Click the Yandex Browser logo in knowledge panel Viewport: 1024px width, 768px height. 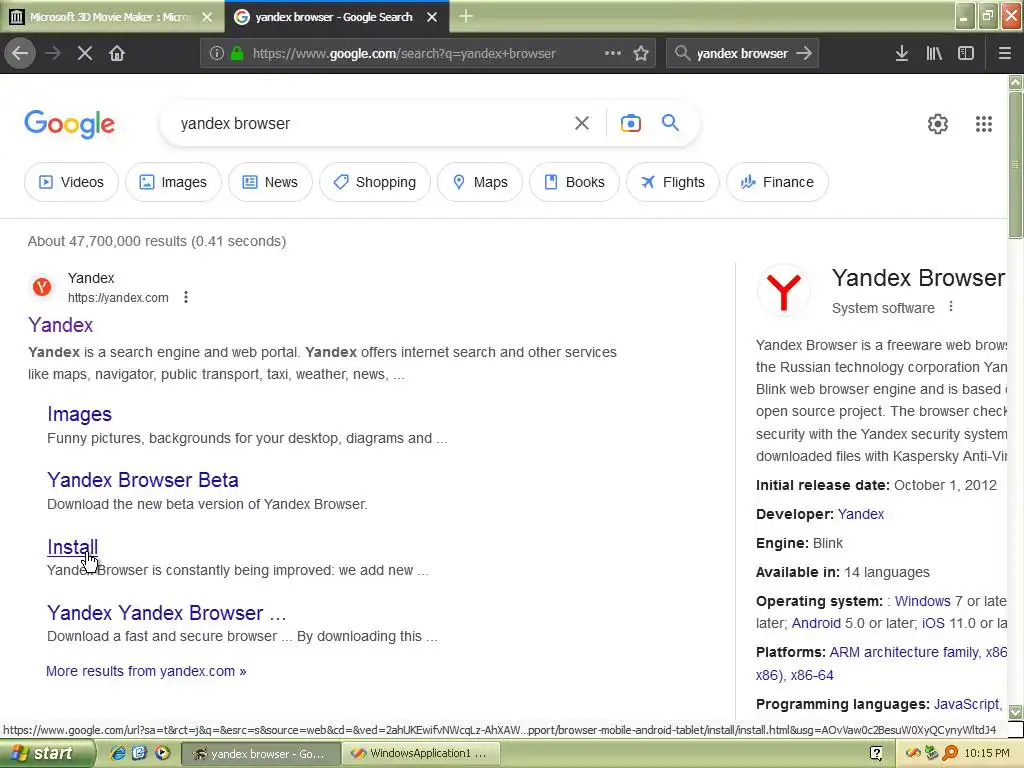tap(784, 291)
